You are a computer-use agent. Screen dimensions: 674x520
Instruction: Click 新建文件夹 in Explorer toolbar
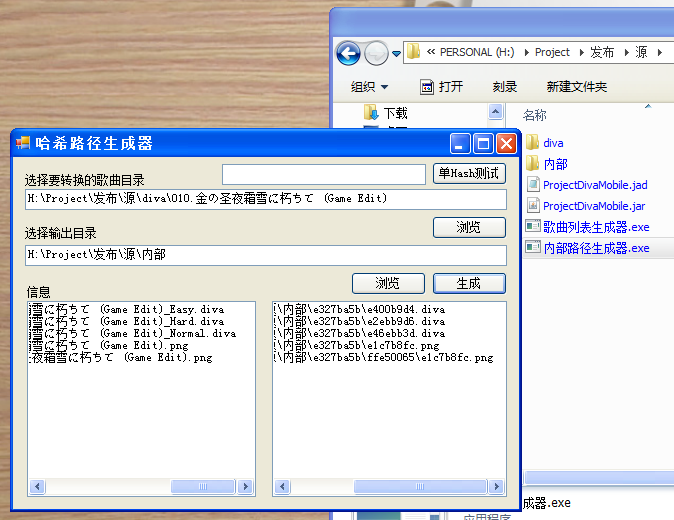576,87
